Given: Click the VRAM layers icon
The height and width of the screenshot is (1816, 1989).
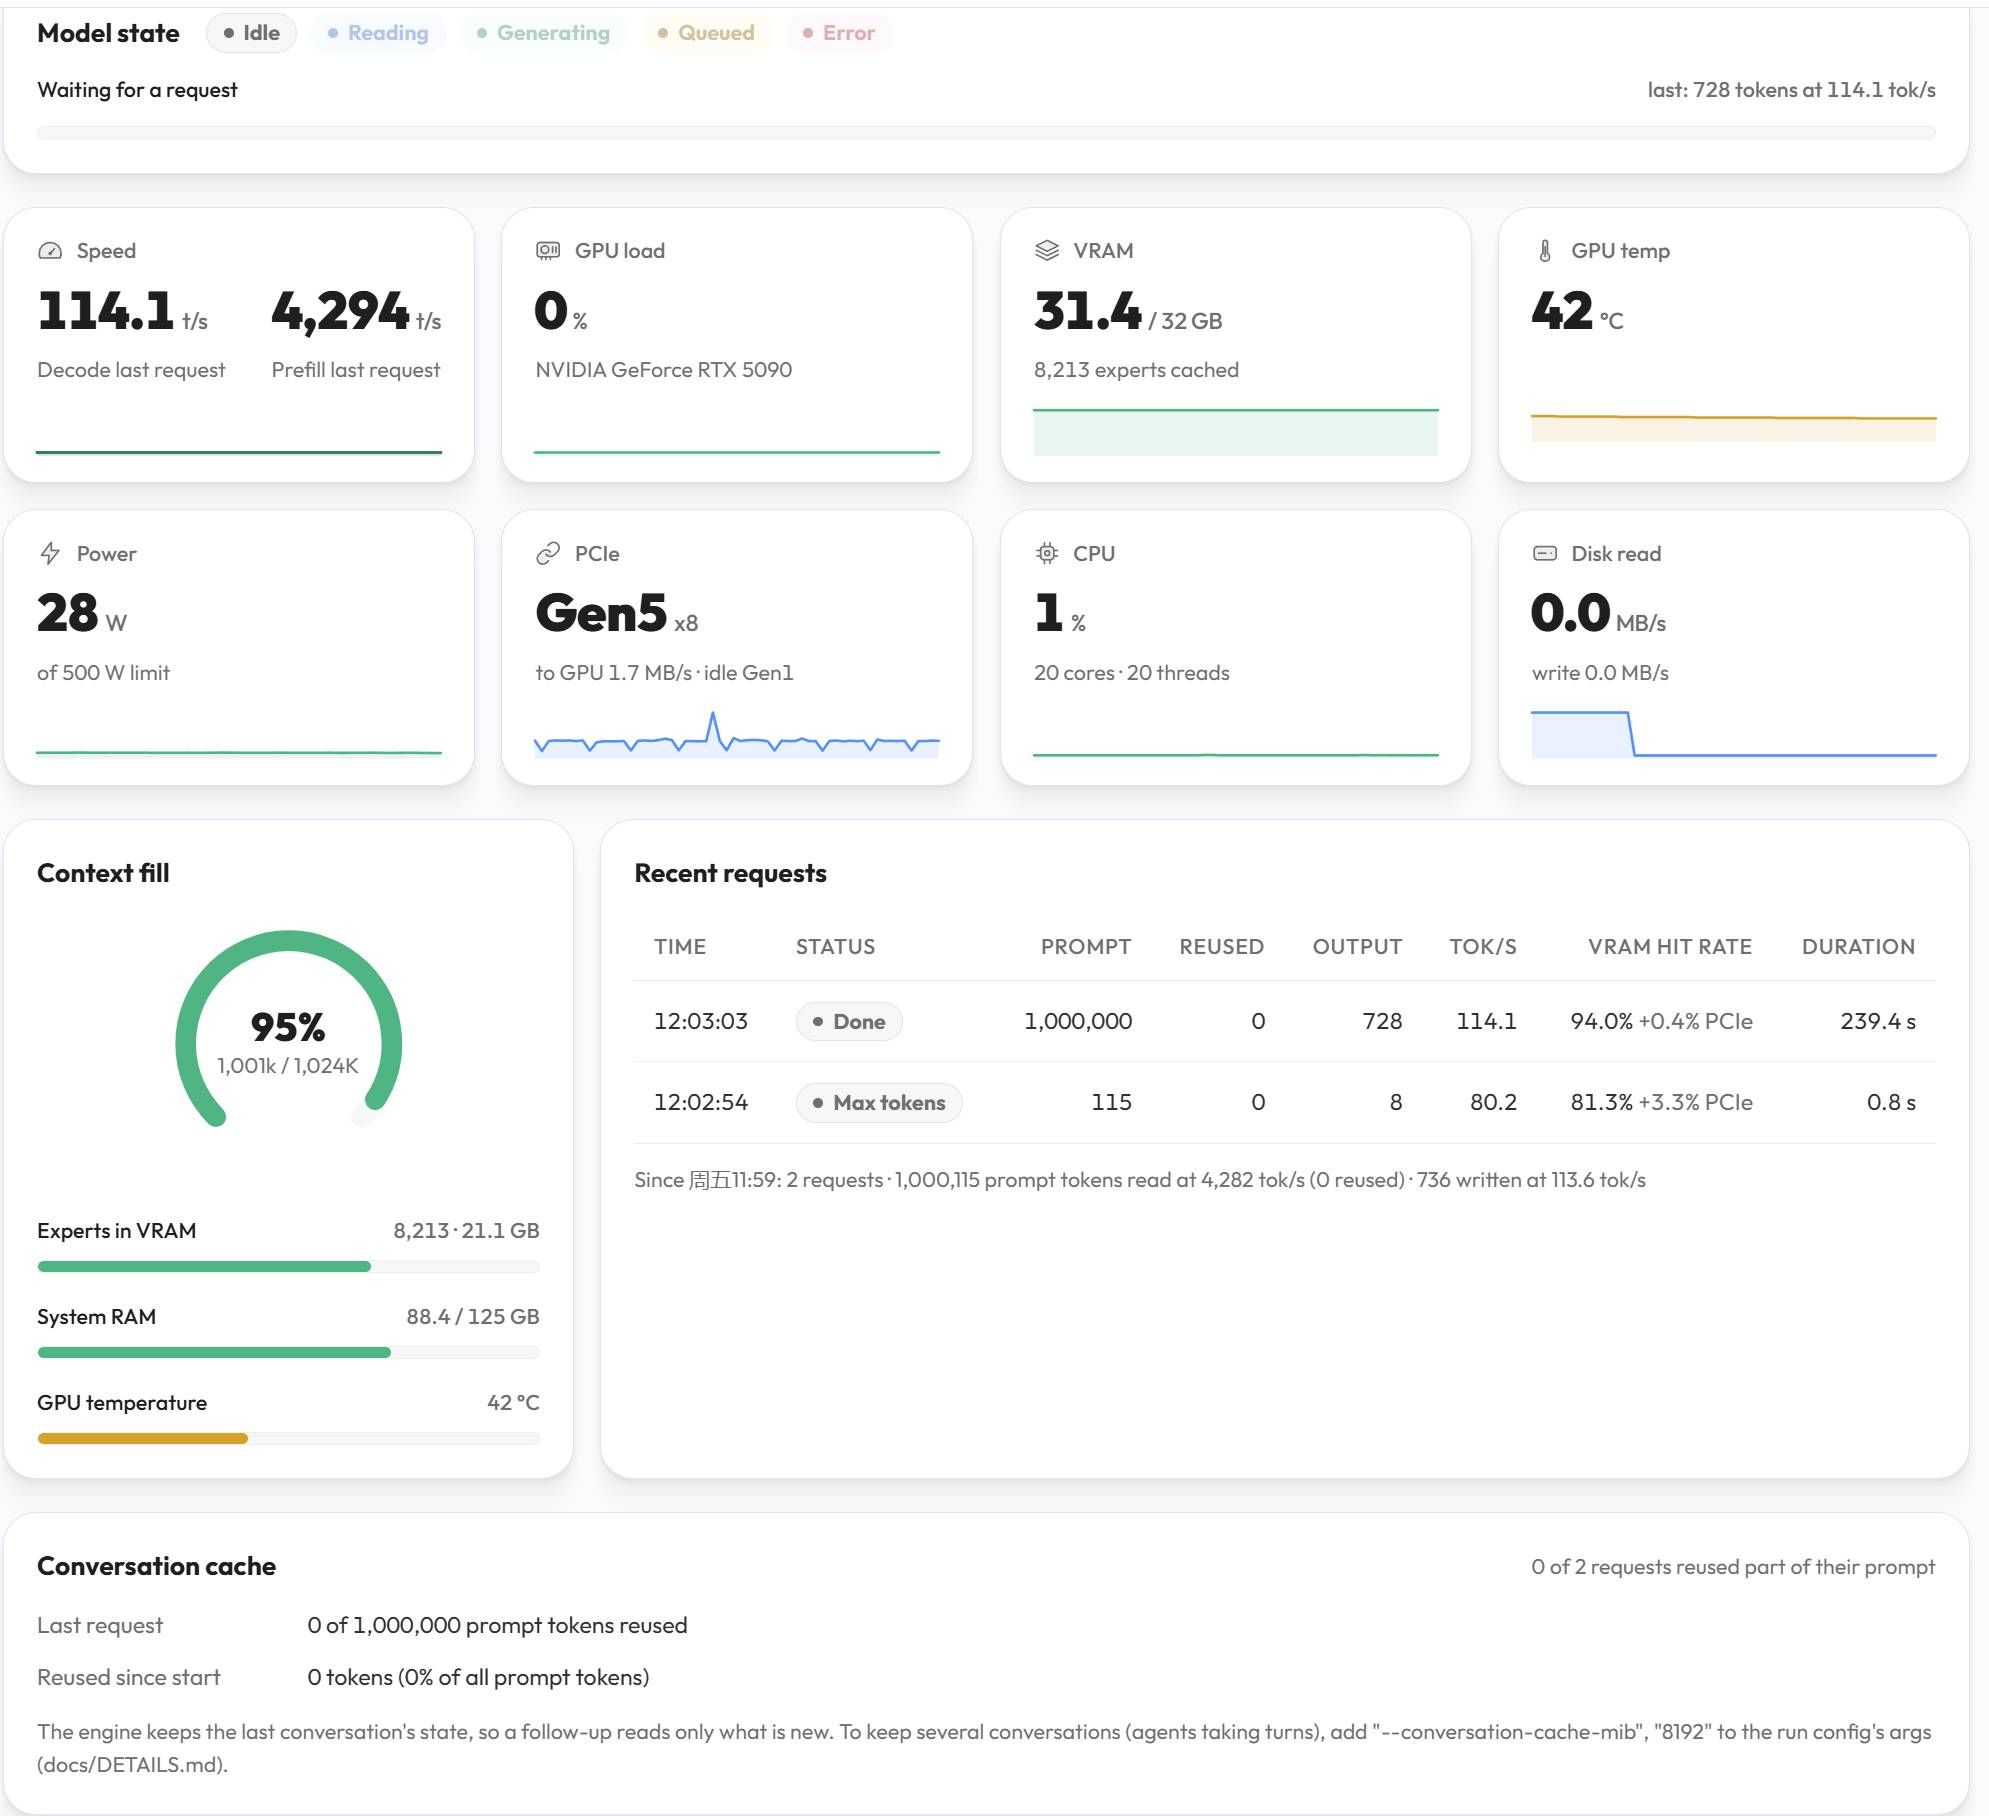Looking at the screenshot, I should click(1047, 251).
